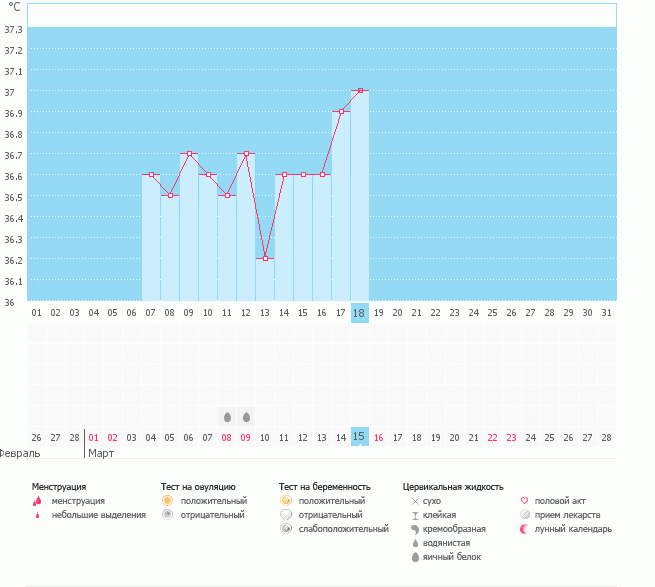This screenshot has width=655, height=587.
Task: Click date 26 under February
Action: point(36,438)
